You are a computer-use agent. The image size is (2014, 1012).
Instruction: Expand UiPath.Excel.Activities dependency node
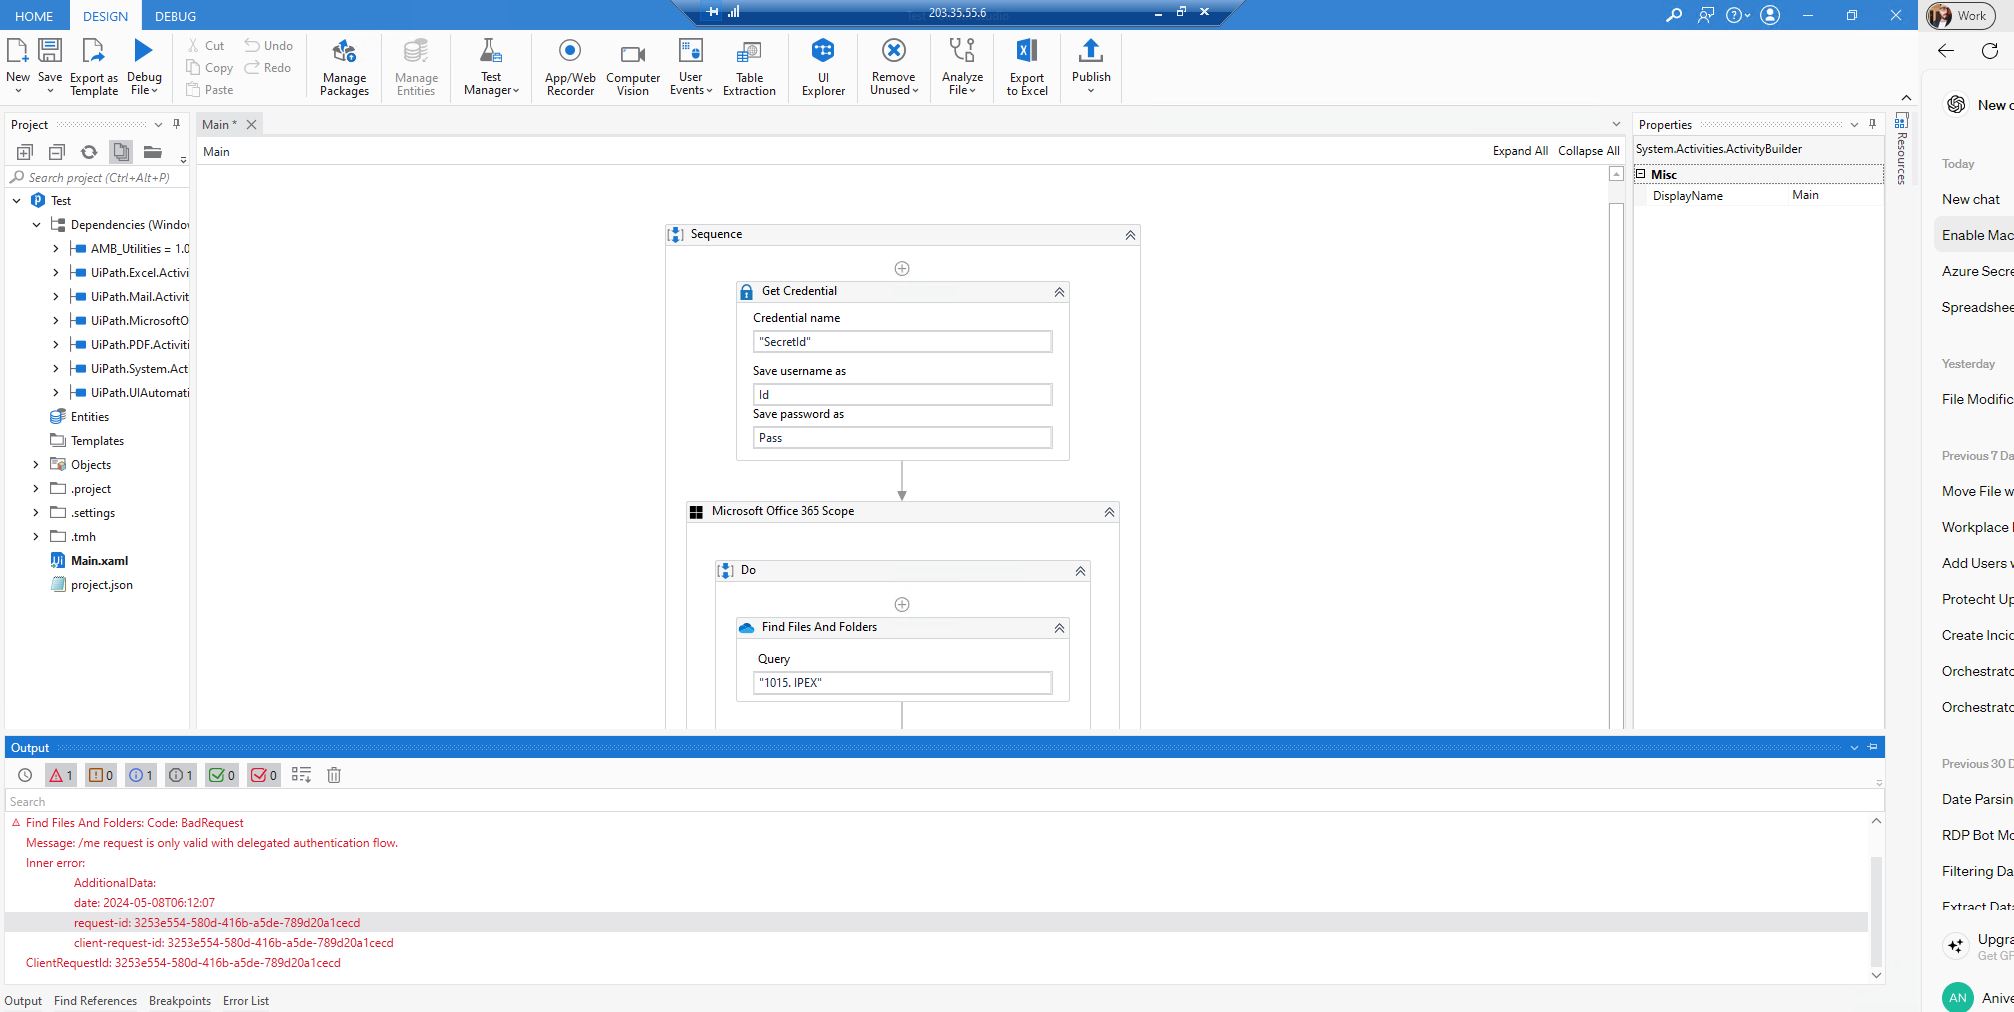[56, 273]
